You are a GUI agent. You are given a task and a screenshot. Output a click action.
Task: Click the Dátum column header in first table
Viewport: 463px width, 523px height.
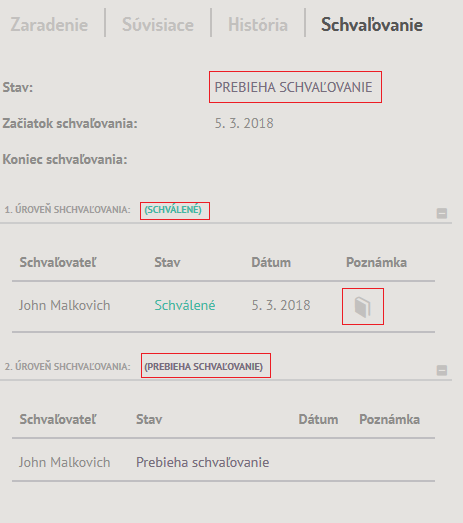pos(271,263)
